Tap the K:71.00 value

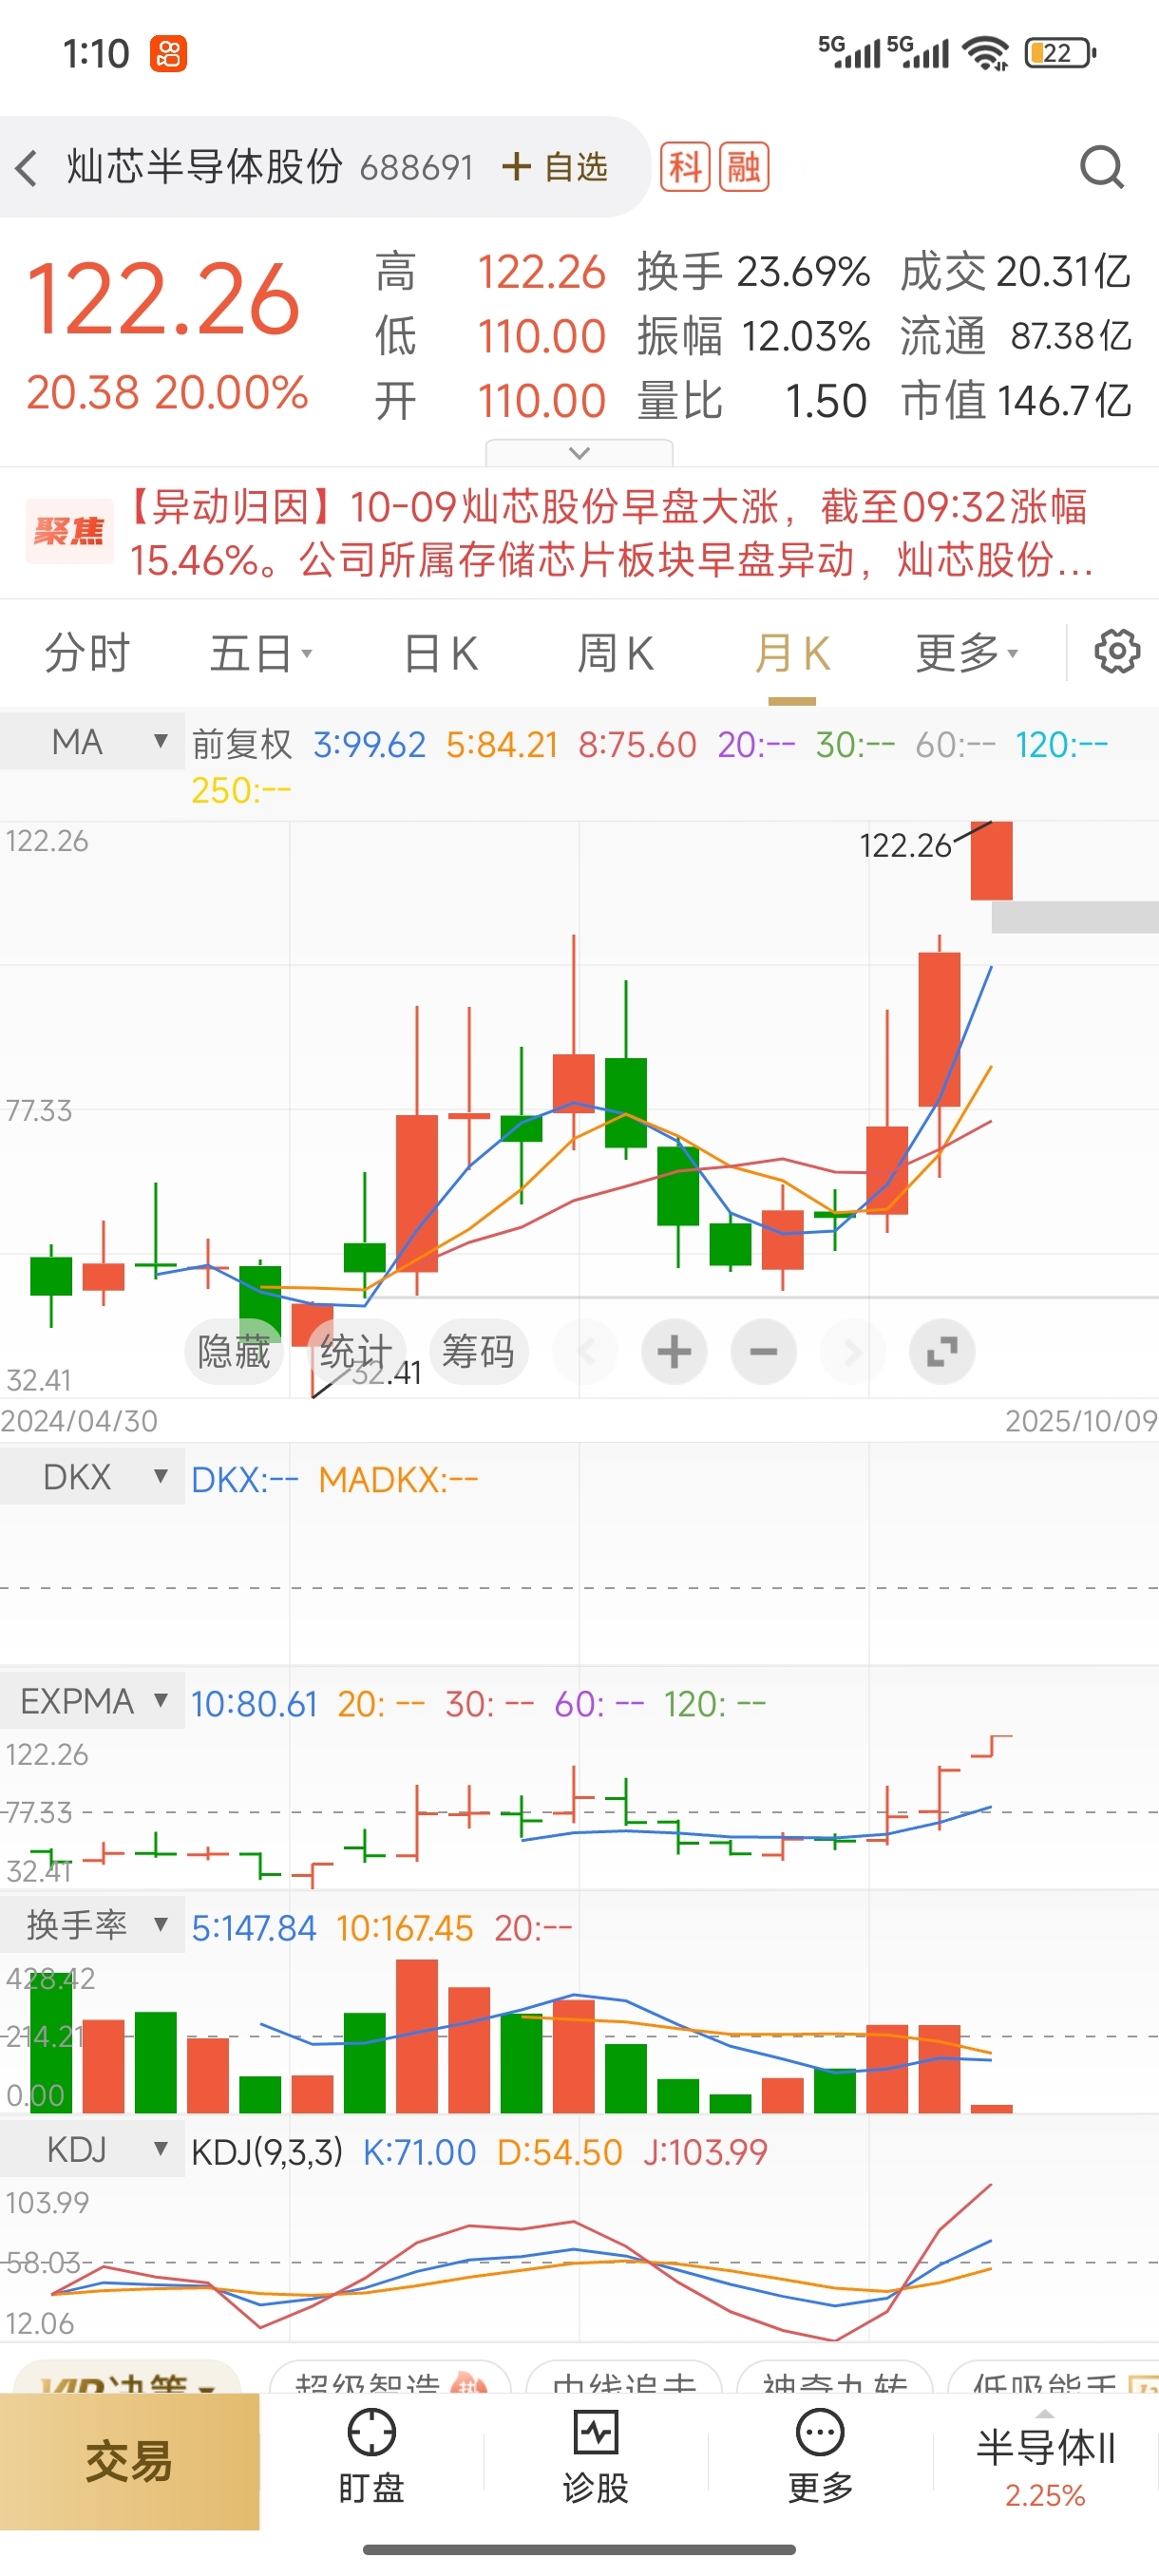pos(419,2151)
